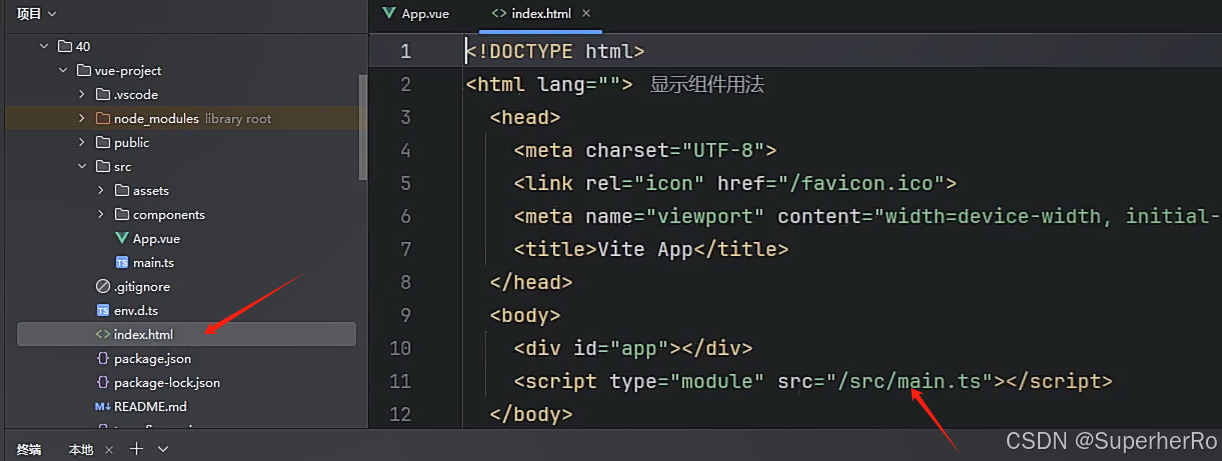Screen dimensions: 1222x461
Task: Click the div id="app" line
Action: coord(633,348)
